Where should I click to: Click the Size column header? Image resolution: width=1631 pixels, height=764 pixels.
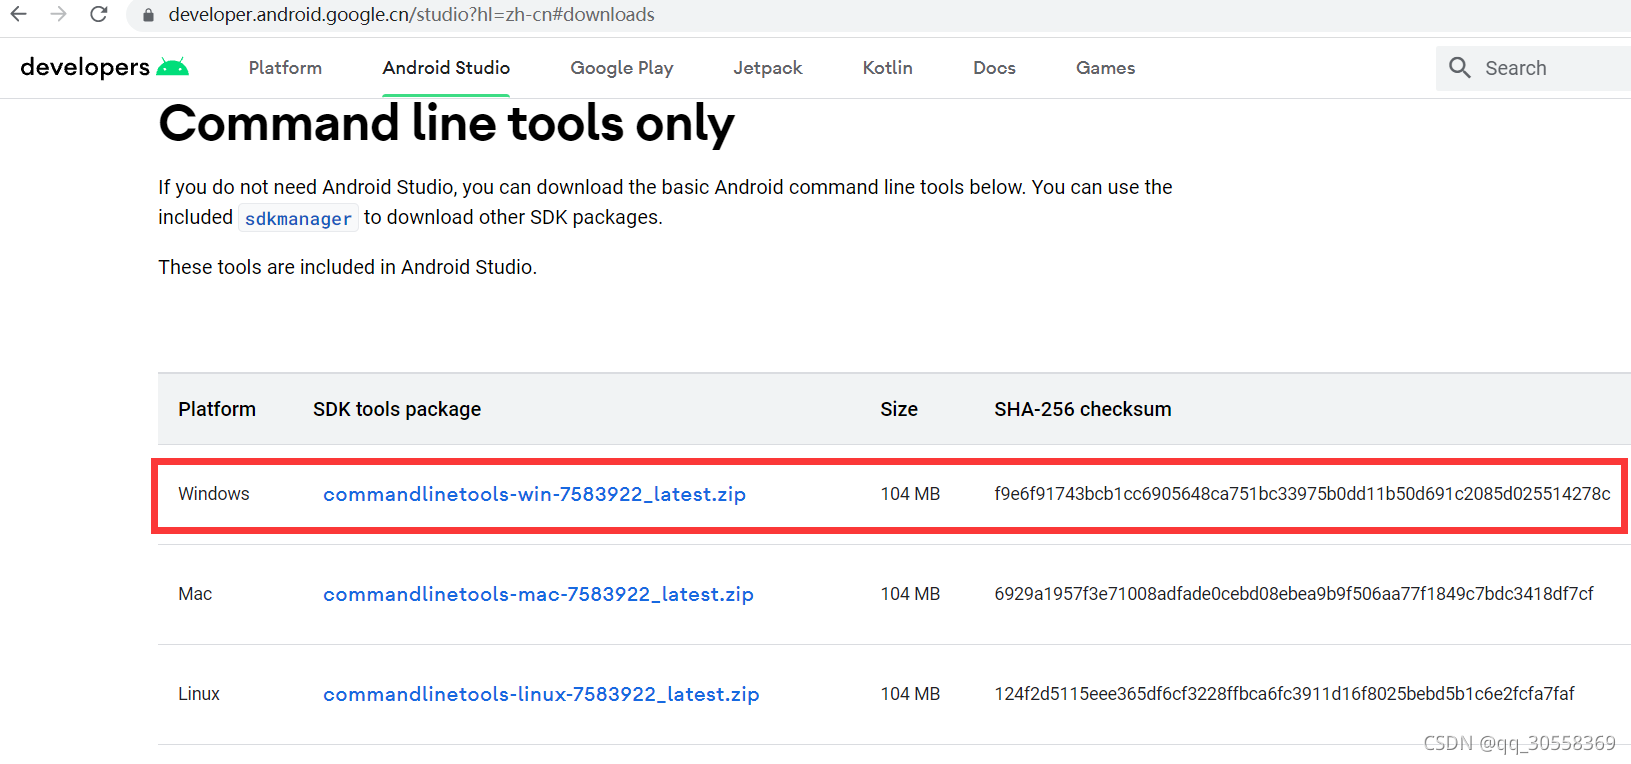(899, 409)
